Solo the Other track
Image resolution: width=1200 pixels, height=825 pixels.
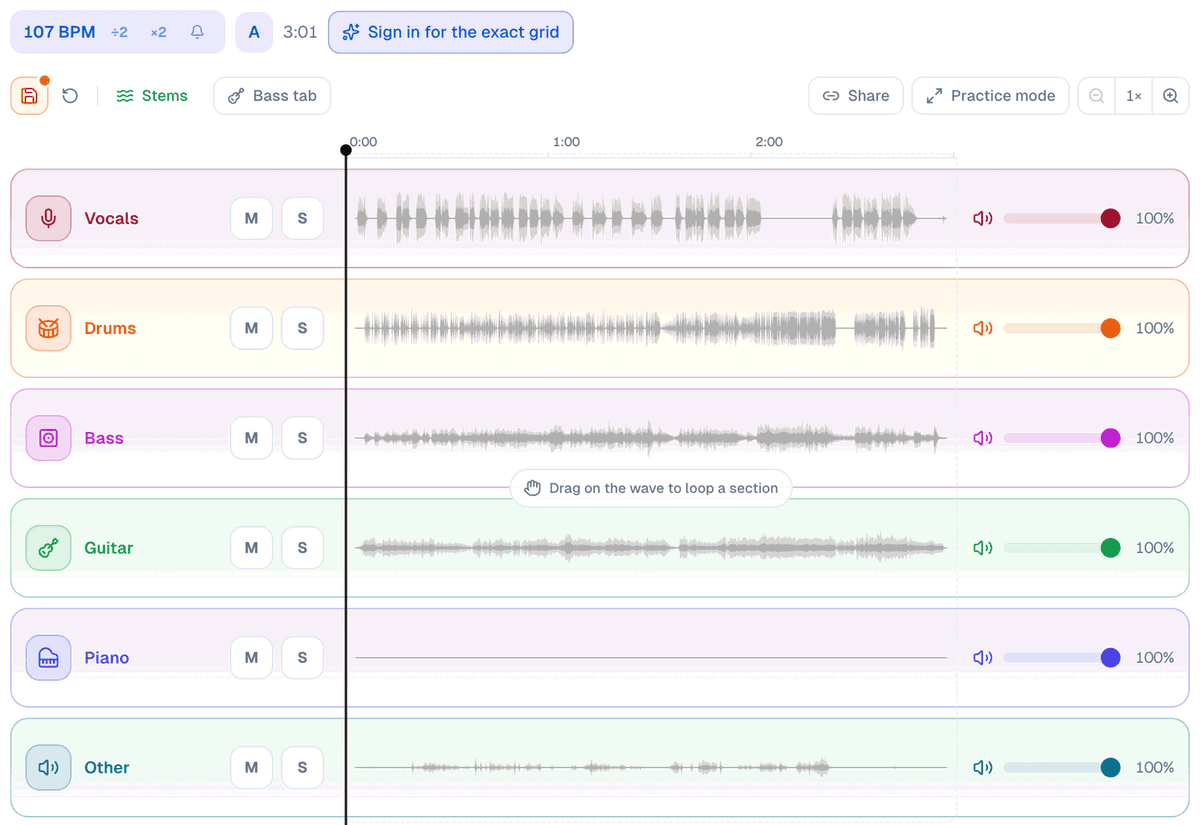click(302, 768)
